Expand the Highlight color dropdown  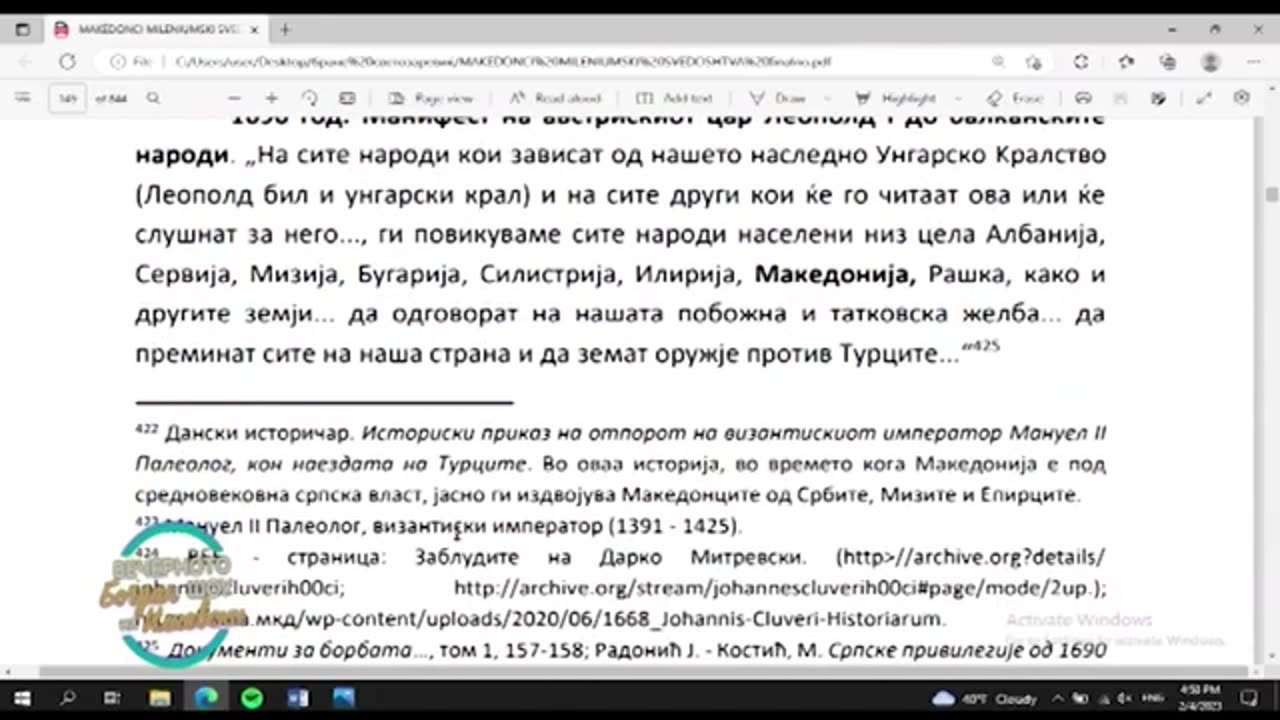pyautogui.click(x=959, y=98)
